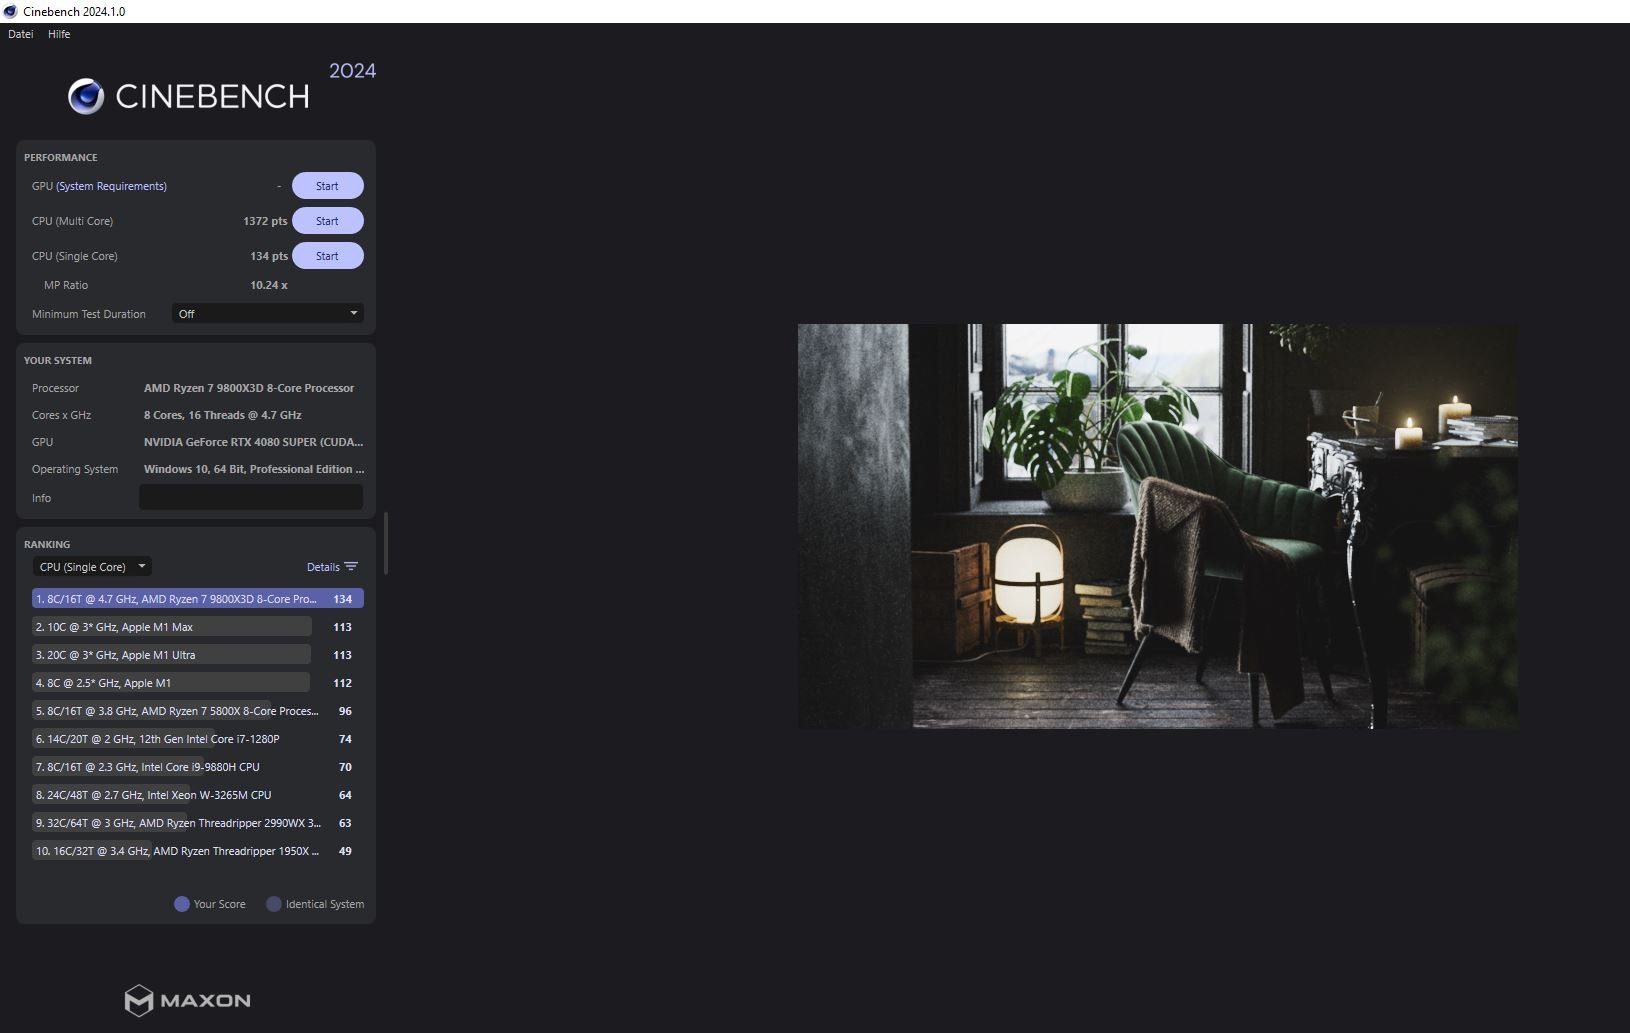The height and width of the screenshot is (1033, 1630).
Task: Open the CPU (Single Core) ranking dropdown
Action: pyautogui.click(x=92, y=567)
